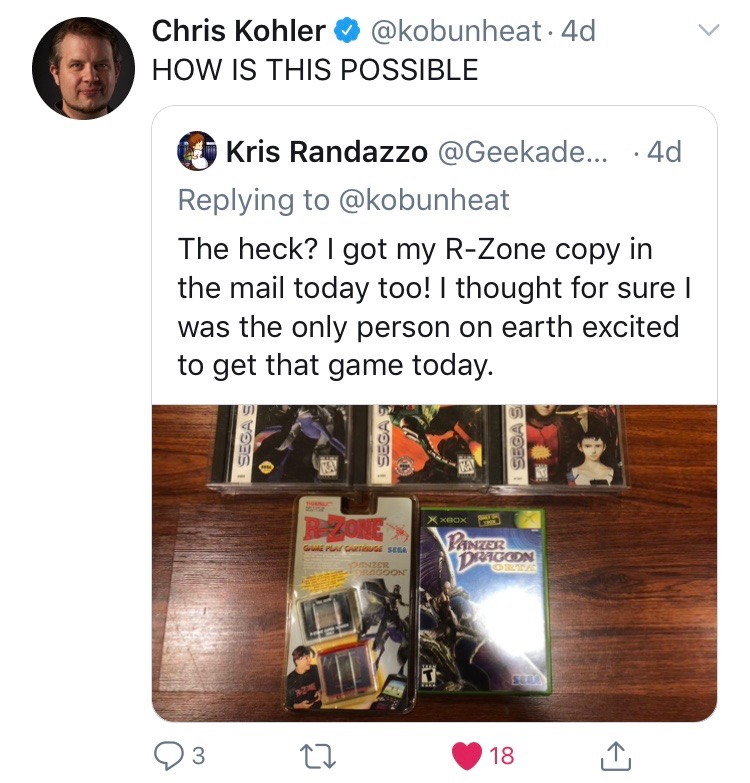Open the @kobunheat handle in header
750x783 pixels.
(x=455, y=31)
